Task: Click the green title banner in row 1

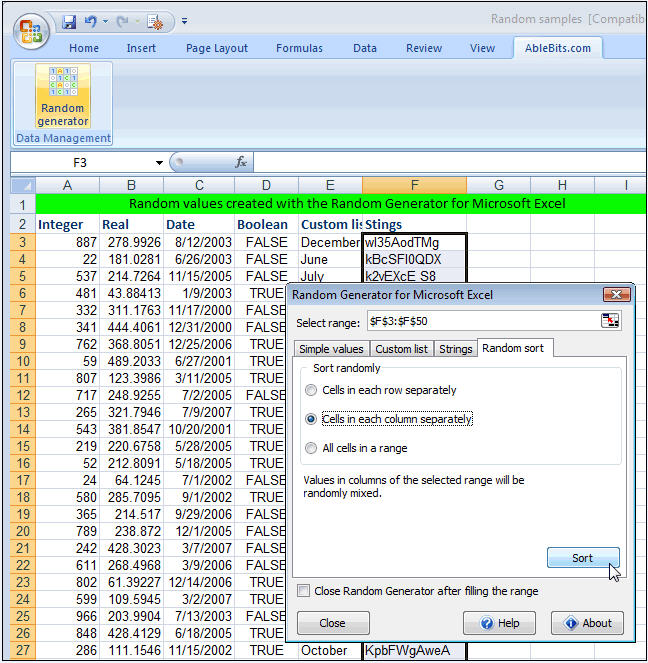Action: pyautogui.click(x=341, y=204)
